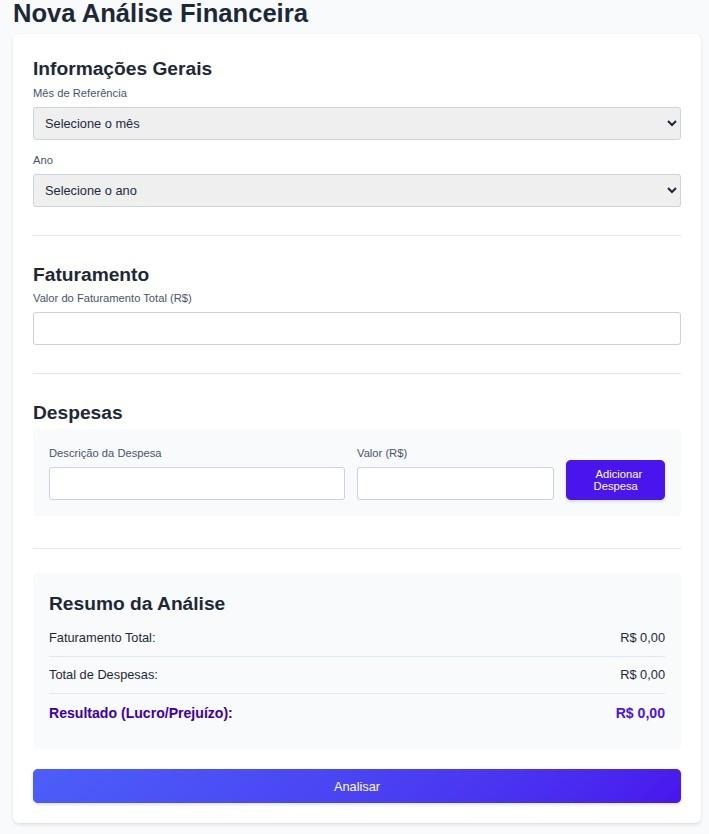This screenshot has height=834, width=709.
Task: Click the 'Resumo da Análise' heading
Action: tap(137, 603)
